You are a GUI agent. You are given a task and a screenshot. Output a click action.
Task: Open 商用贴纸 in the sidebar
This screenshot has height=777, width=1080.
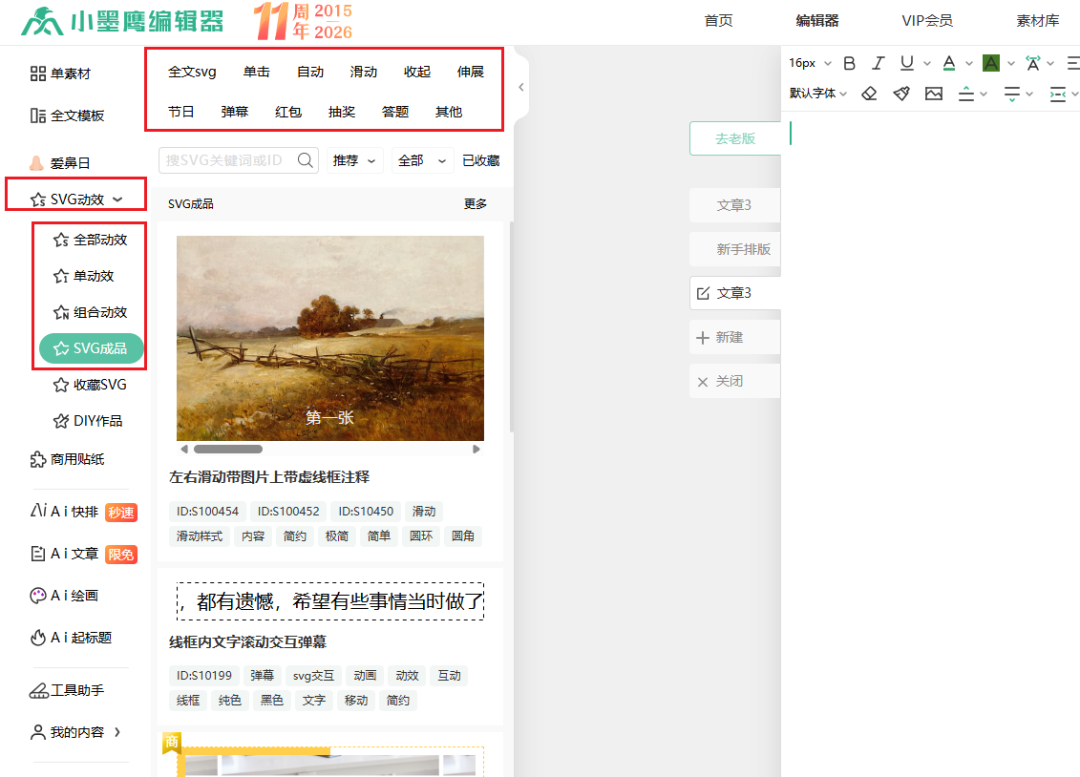tap(67, 459)
